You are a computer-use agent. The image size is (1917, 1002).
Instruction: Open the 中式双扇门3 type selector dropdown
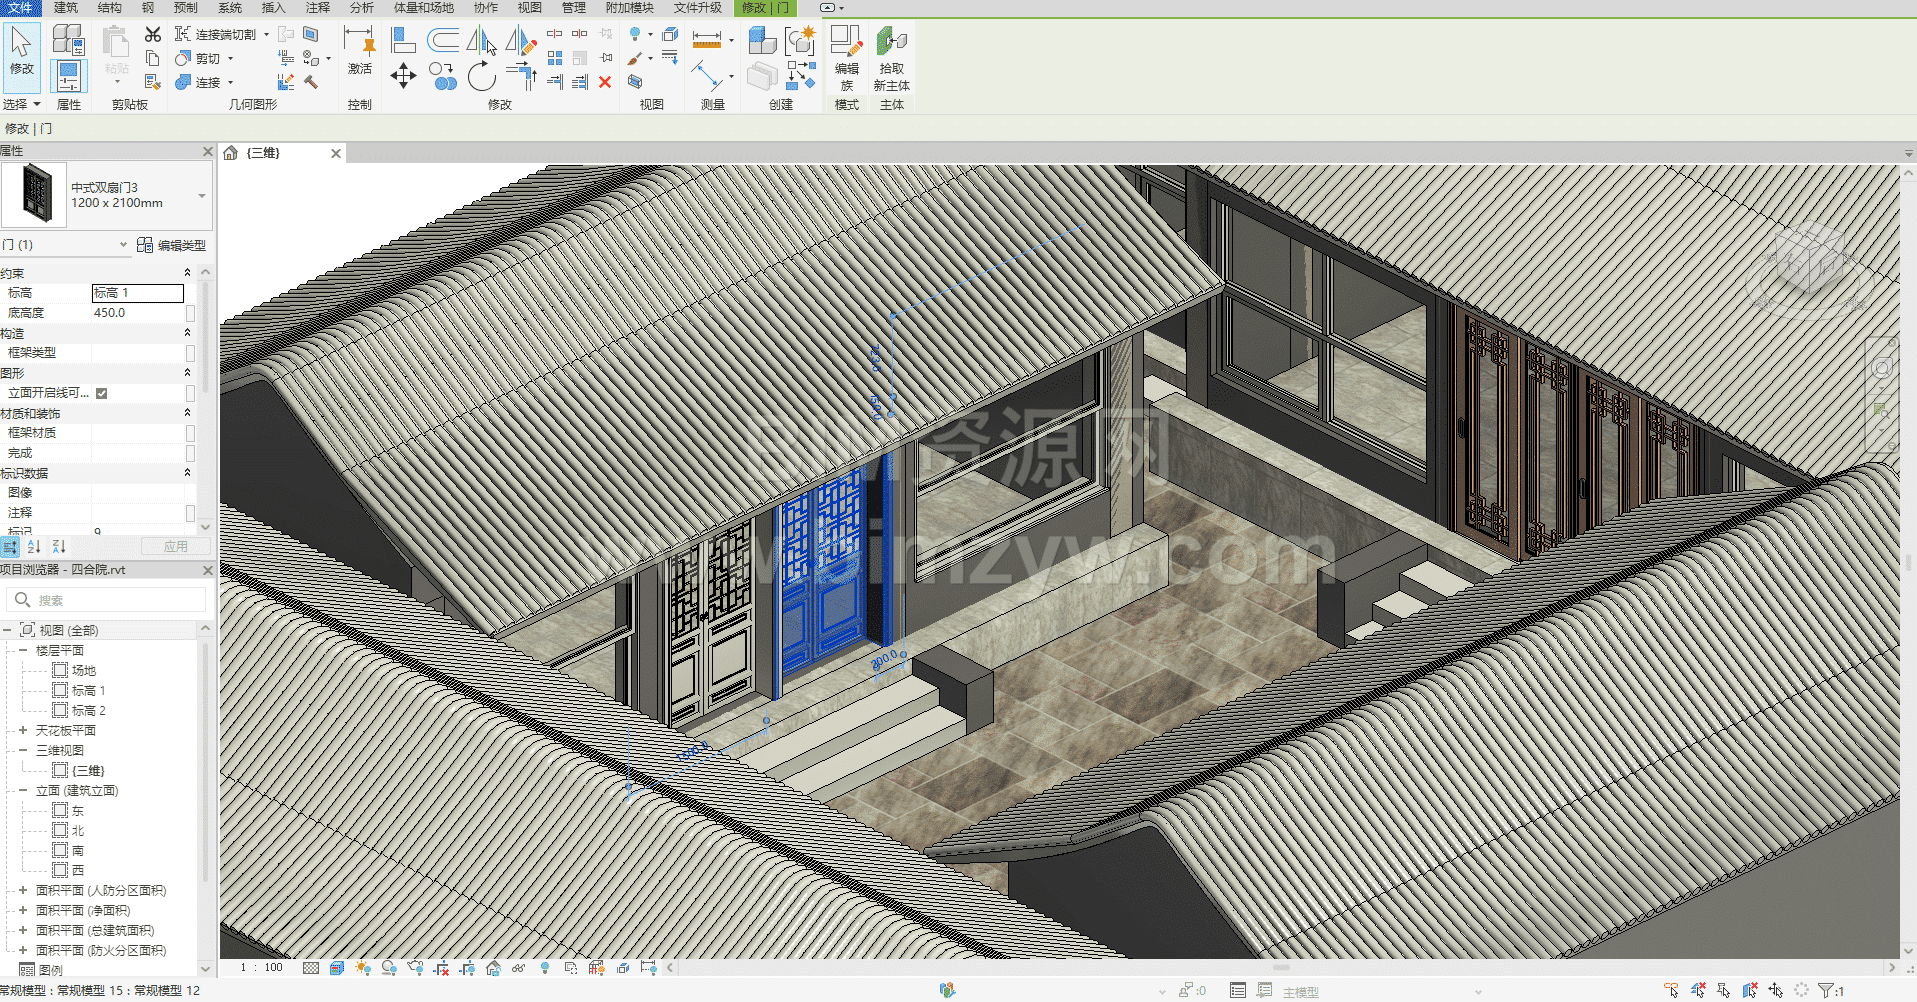coord(202,196)
